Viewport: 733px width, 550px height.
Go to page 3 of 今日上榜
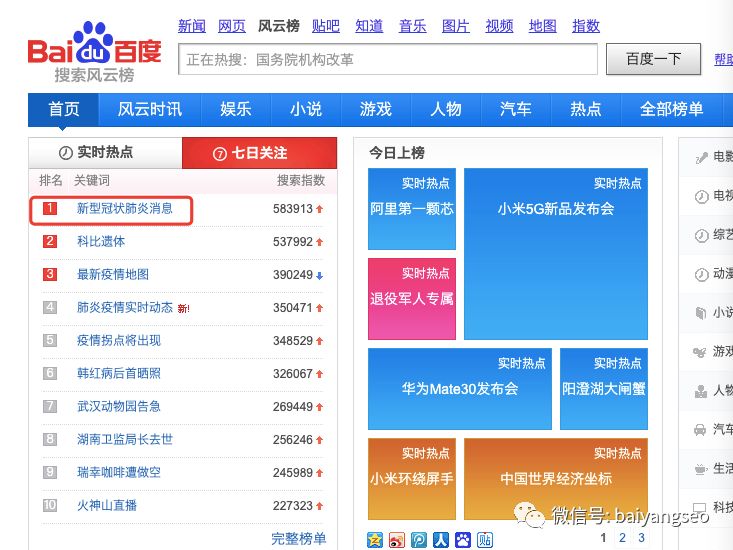pyautogui.click(x=641, y=538)
